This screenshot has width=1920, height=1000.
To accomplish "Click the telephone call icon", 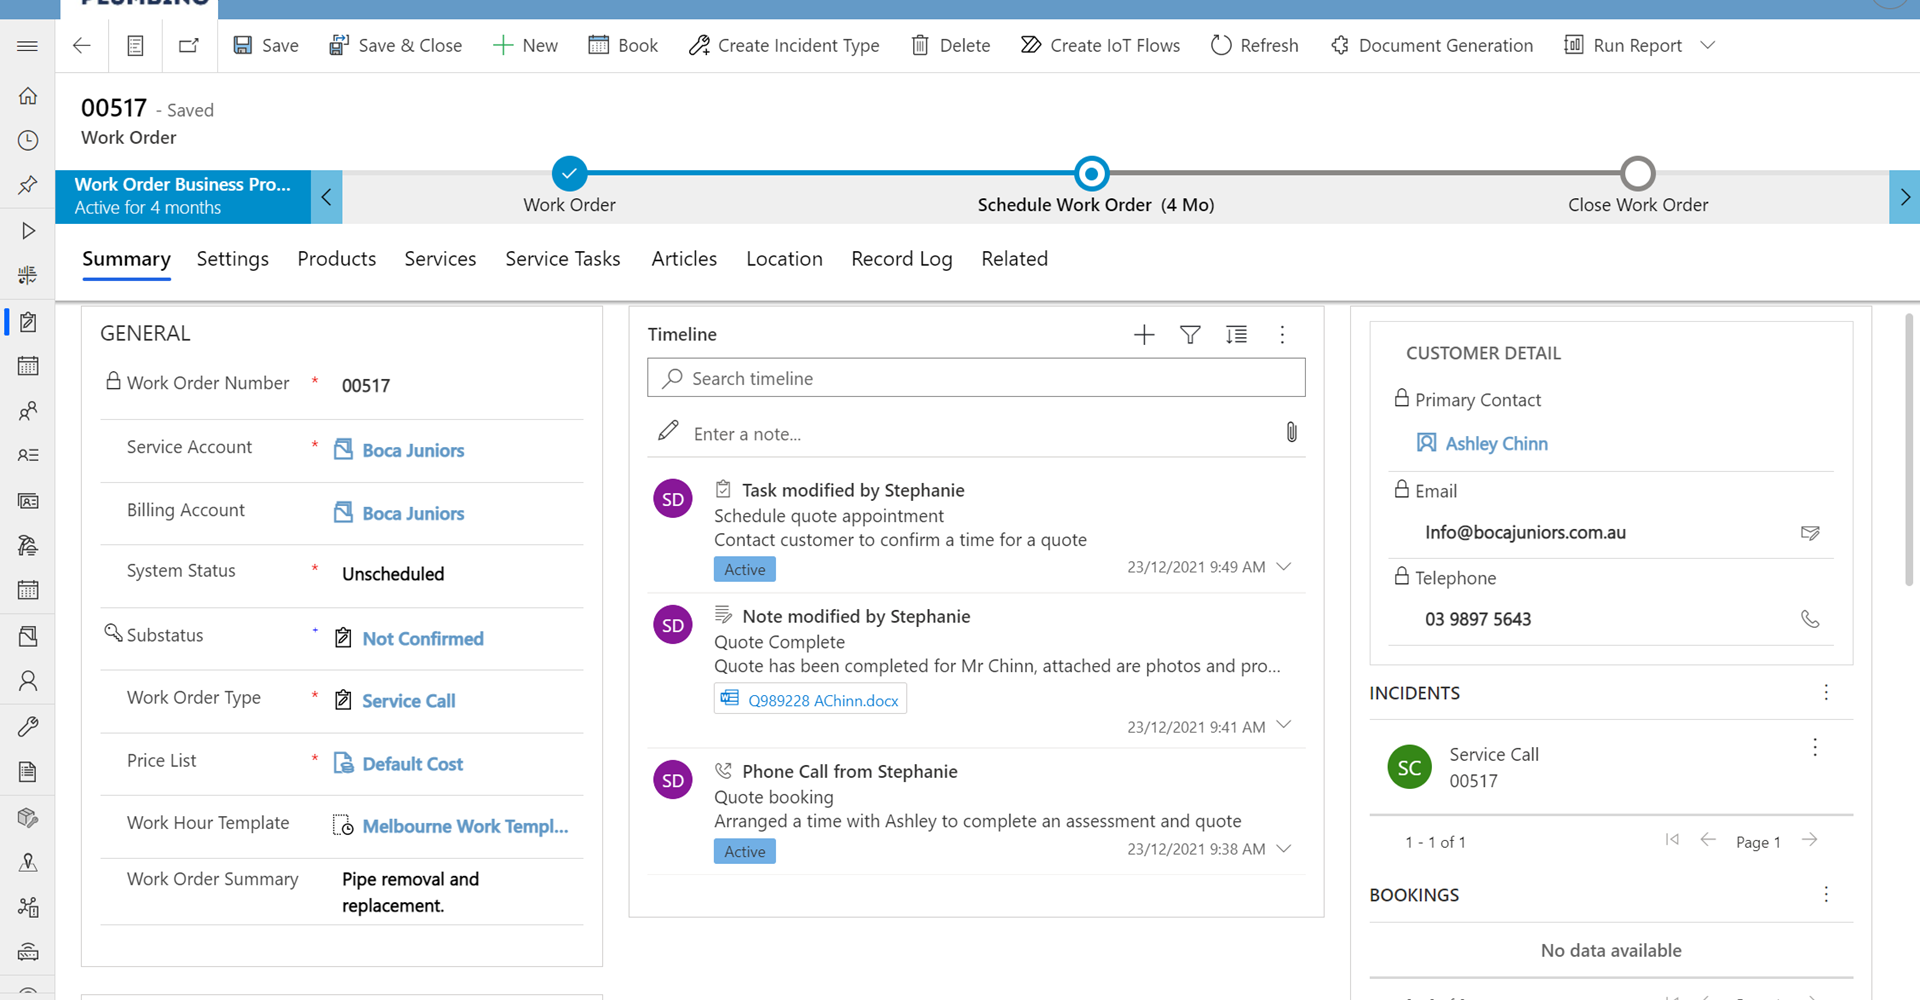I will pos(1810,619).
